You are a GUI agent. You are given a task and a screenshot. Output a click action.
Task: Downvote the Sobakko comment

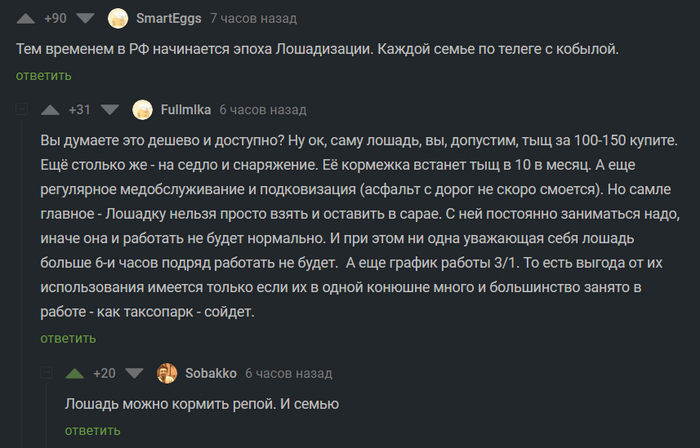134,373
